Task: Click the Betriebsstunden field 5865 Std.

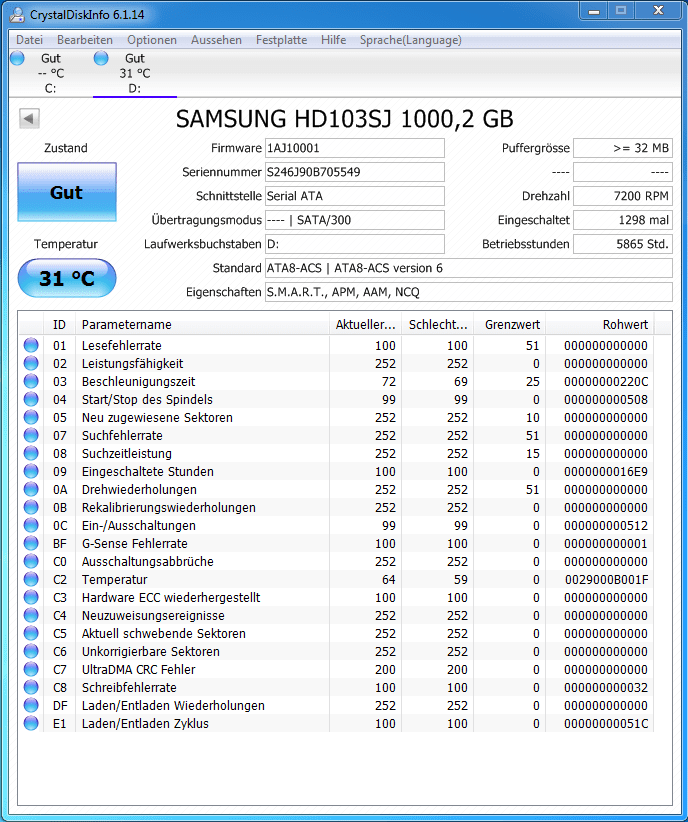Action: (622, 244)
